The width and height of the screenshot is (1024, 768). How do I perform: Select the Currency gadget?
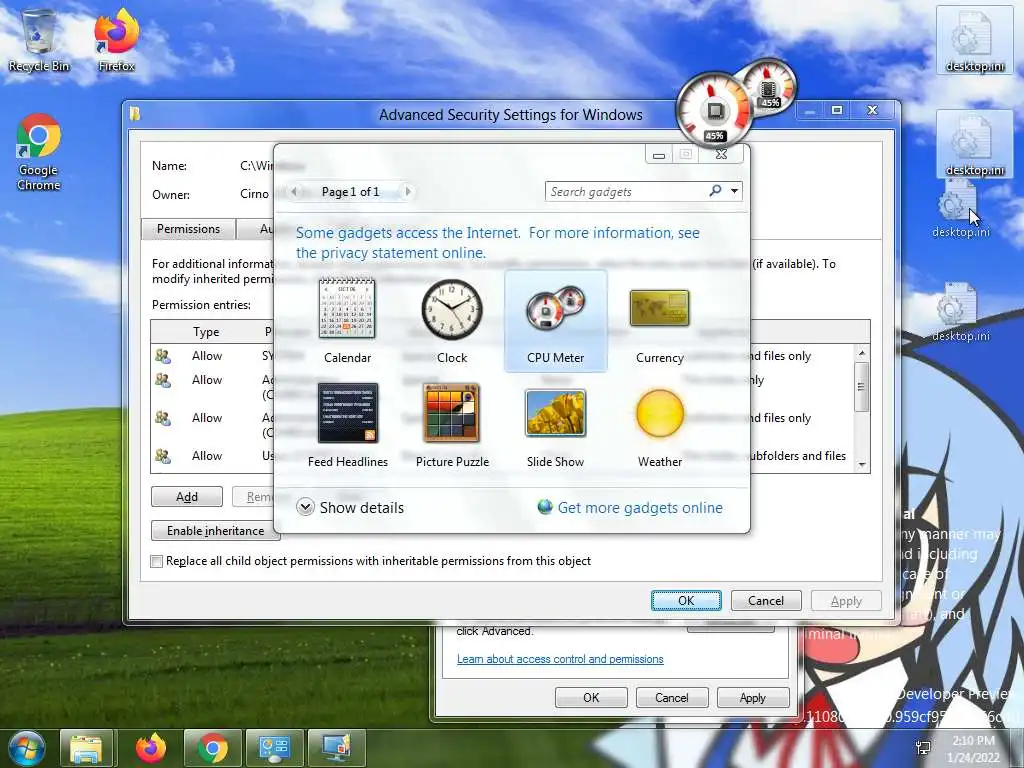point(660,321)
